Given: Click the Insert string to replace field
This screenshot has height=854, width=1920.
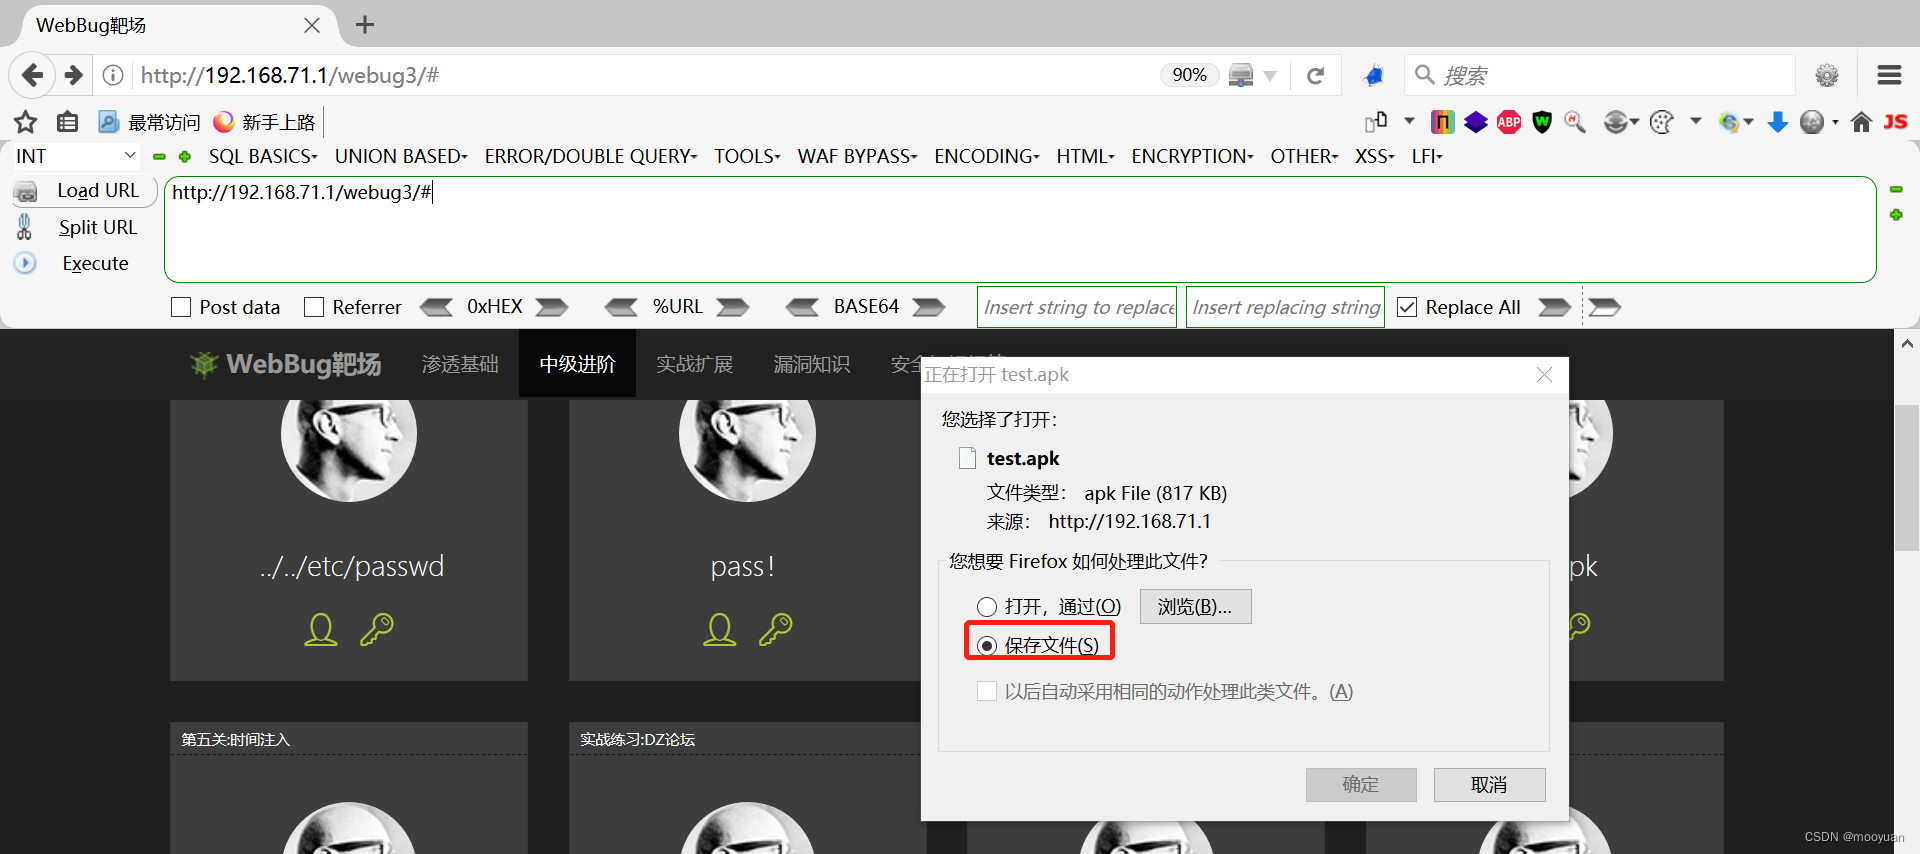Looking at the screenshot, I should point(1077,307).
